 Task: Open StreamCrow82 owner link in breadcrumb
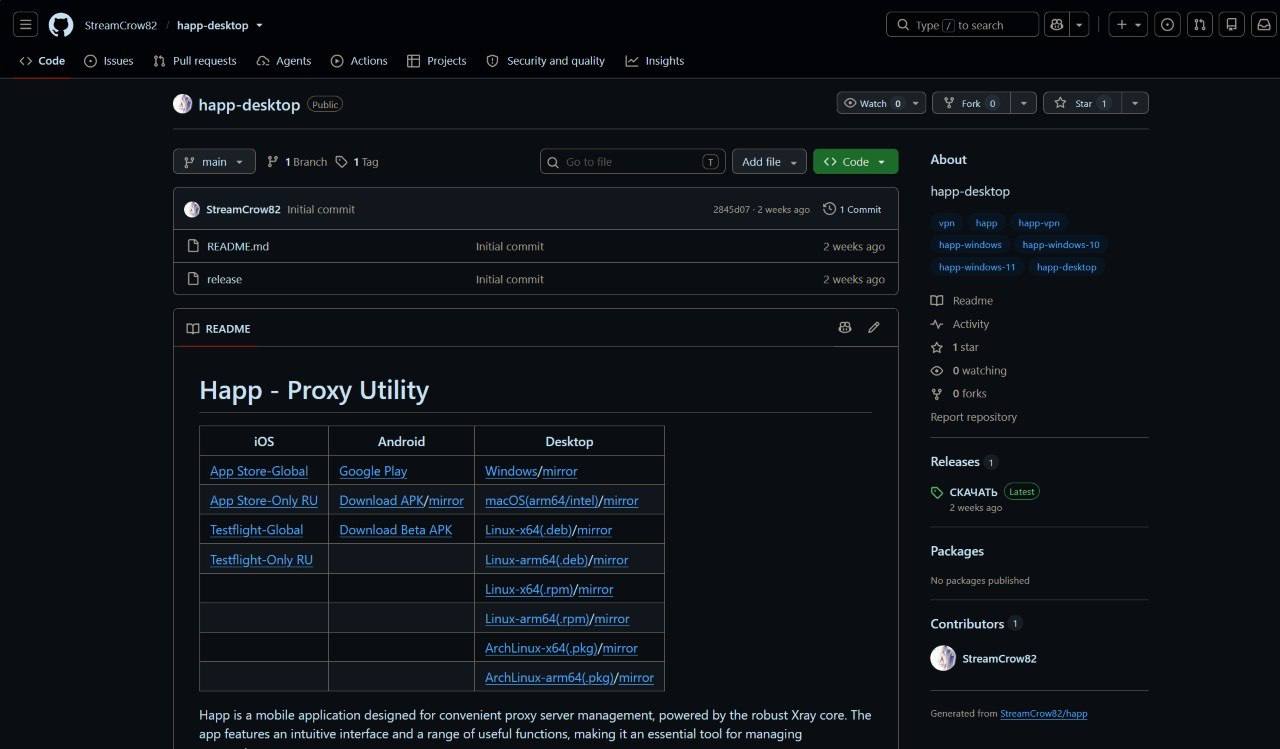[121, 26]
